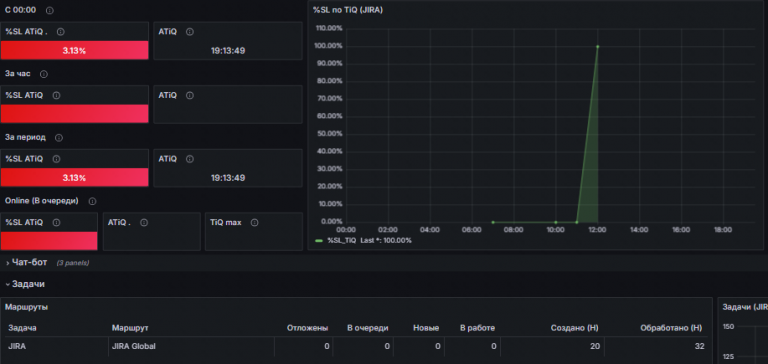768x364 pixels.
Task: Click the 0 value under В работе
Action: 493,346
